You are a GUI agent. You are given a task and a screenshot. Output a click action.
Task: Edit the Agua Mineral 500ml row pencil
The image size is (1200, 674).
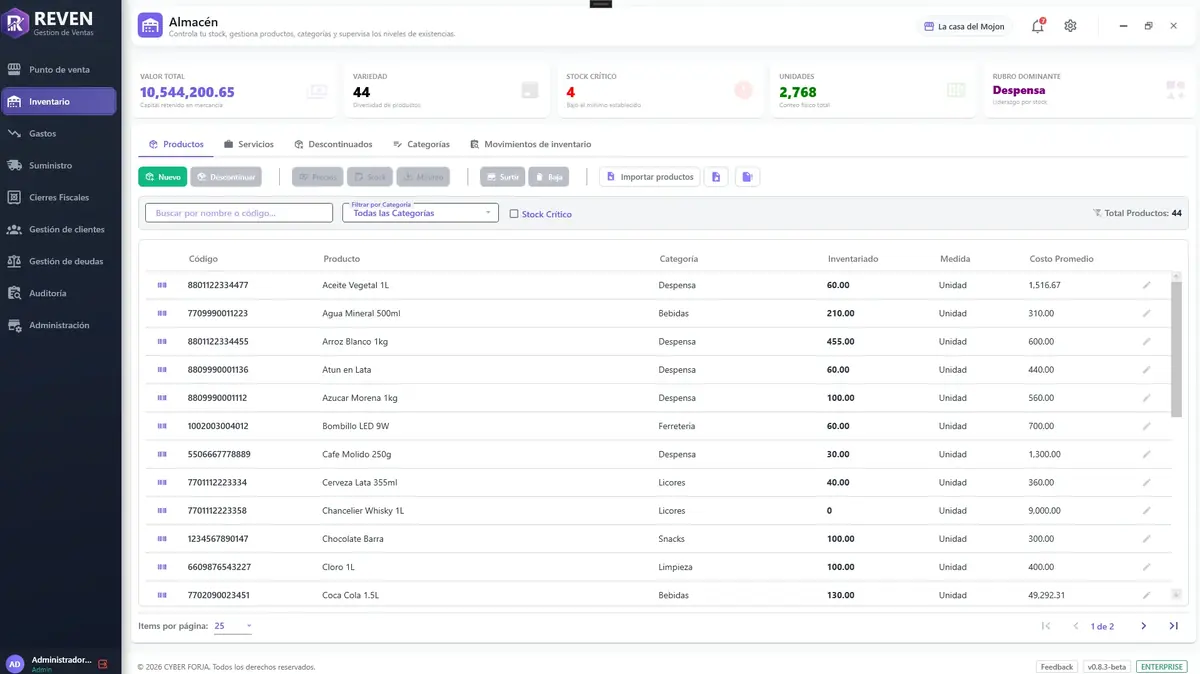(1147, 313)
